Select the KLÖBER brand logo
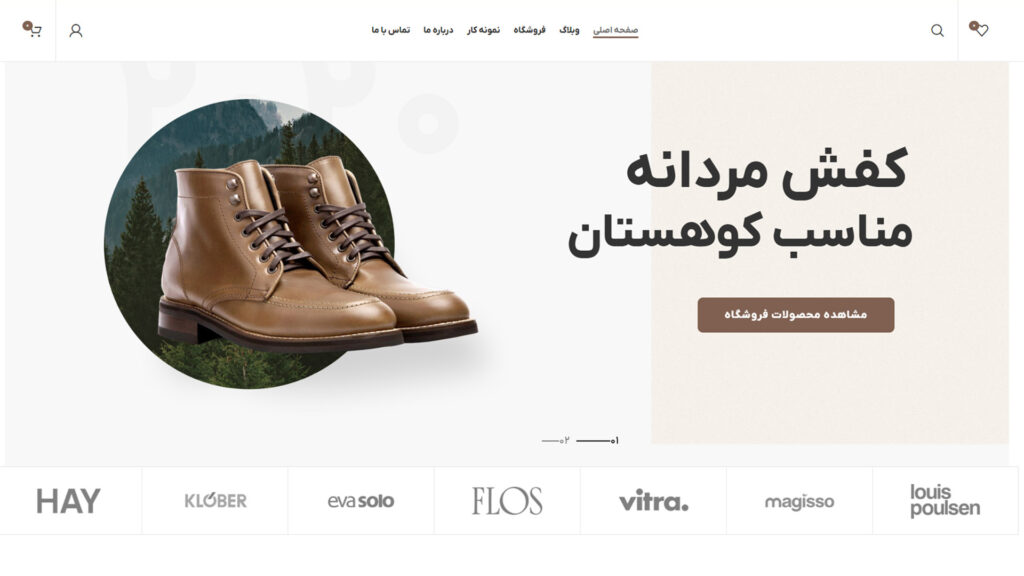Viewport: 1024px width, 576px height. [x=216, y=501]
